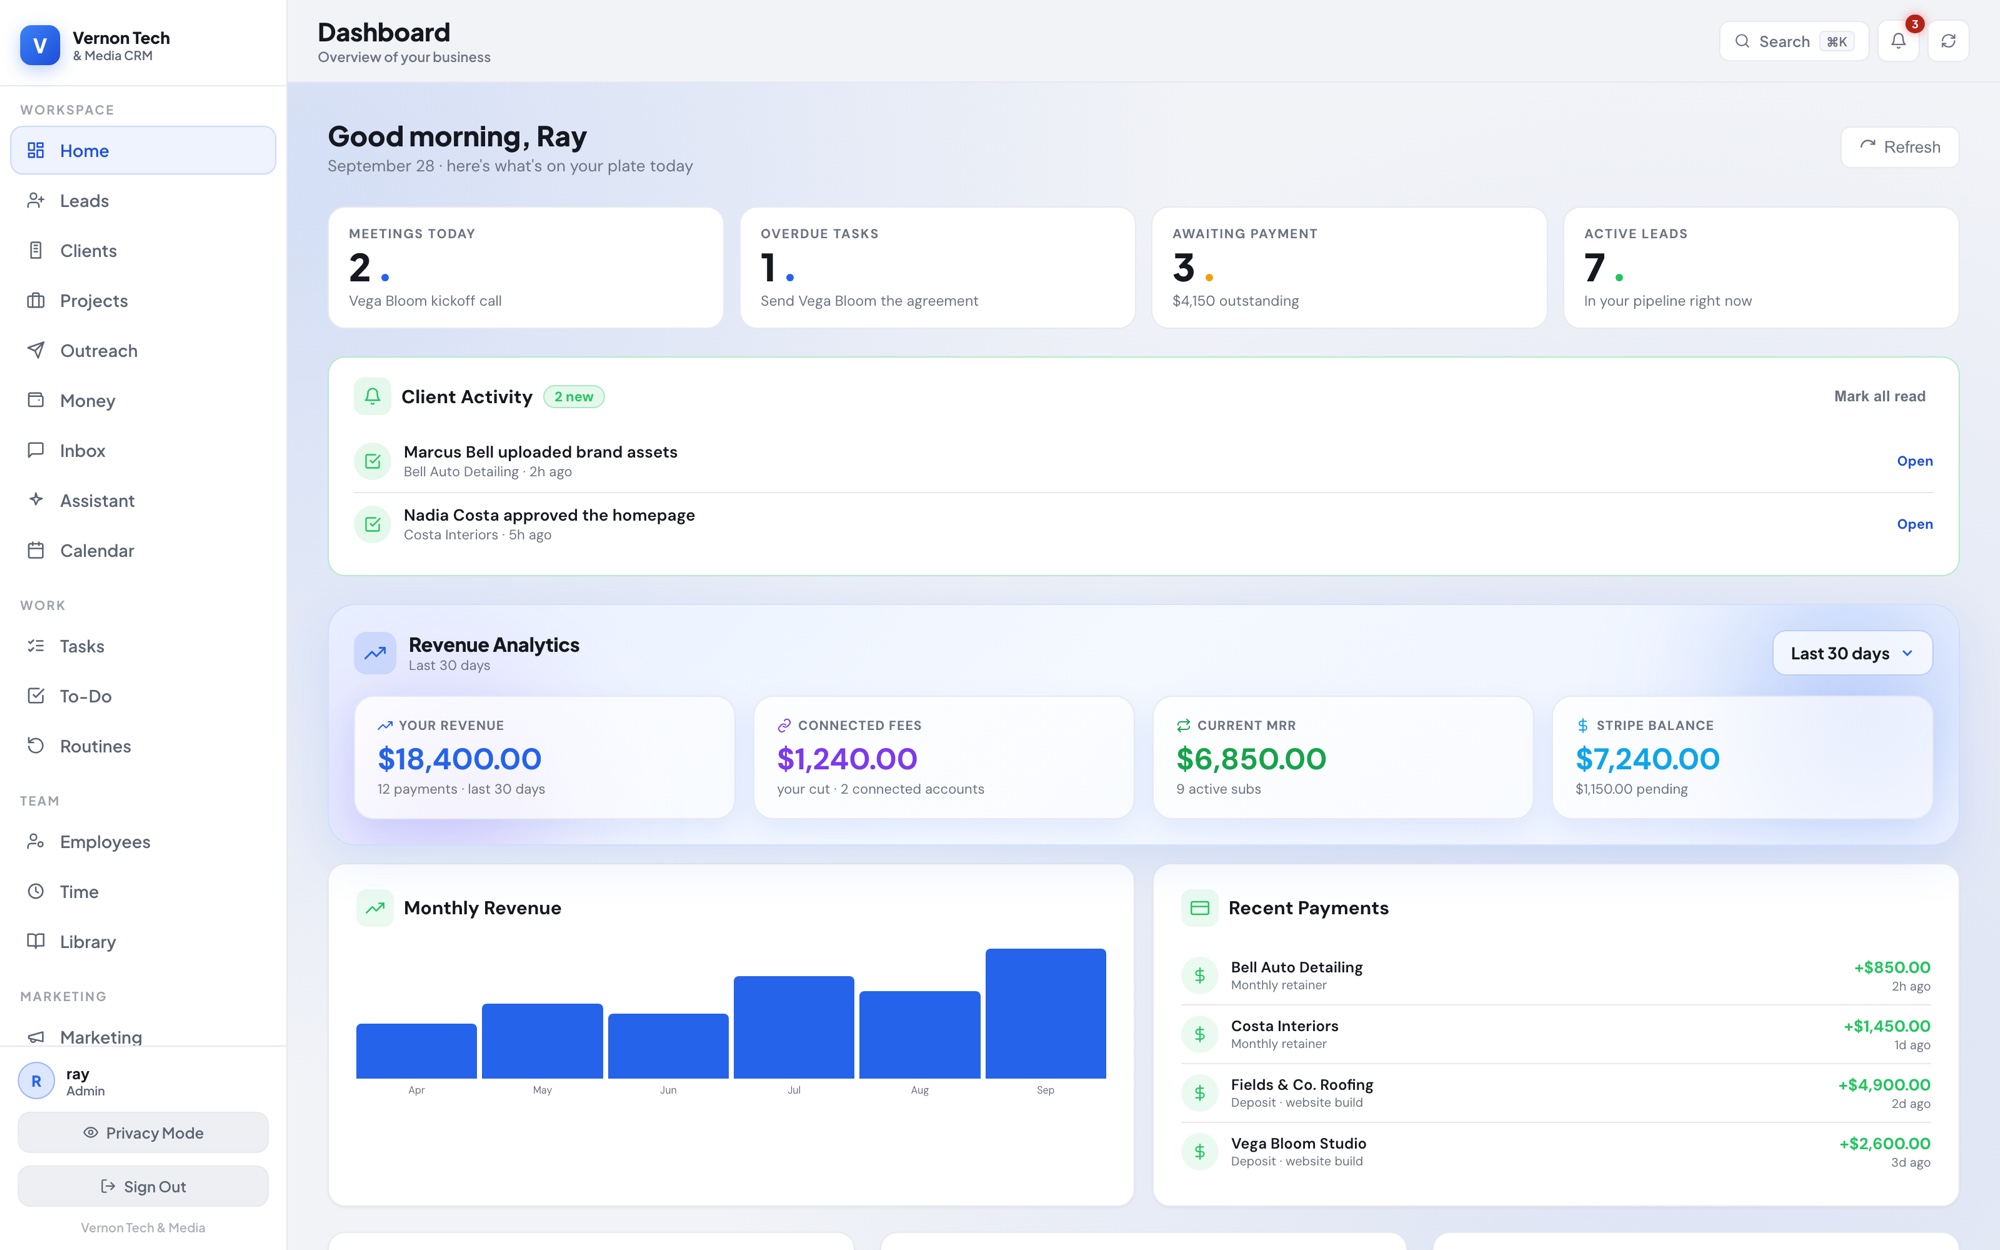Open the Last 30 days dropdown
This screenshot has height=1250, width=2000.
[x=1852, y=653]
